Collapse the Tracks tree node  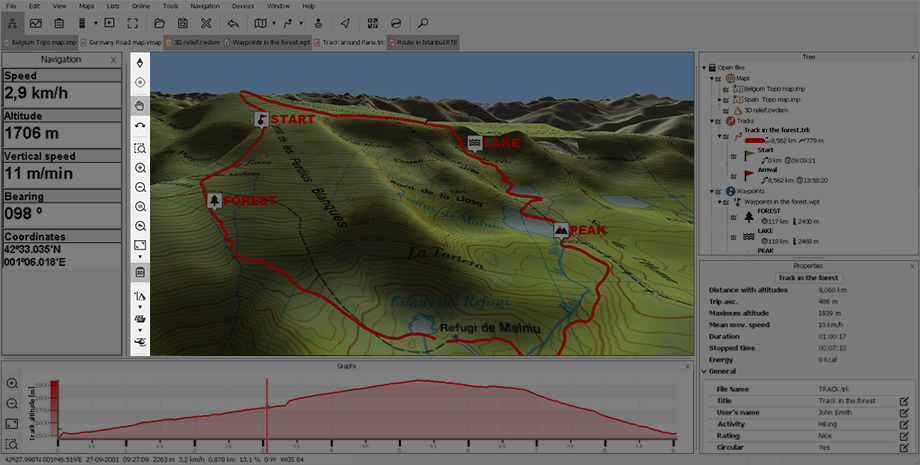pos(711,121)
